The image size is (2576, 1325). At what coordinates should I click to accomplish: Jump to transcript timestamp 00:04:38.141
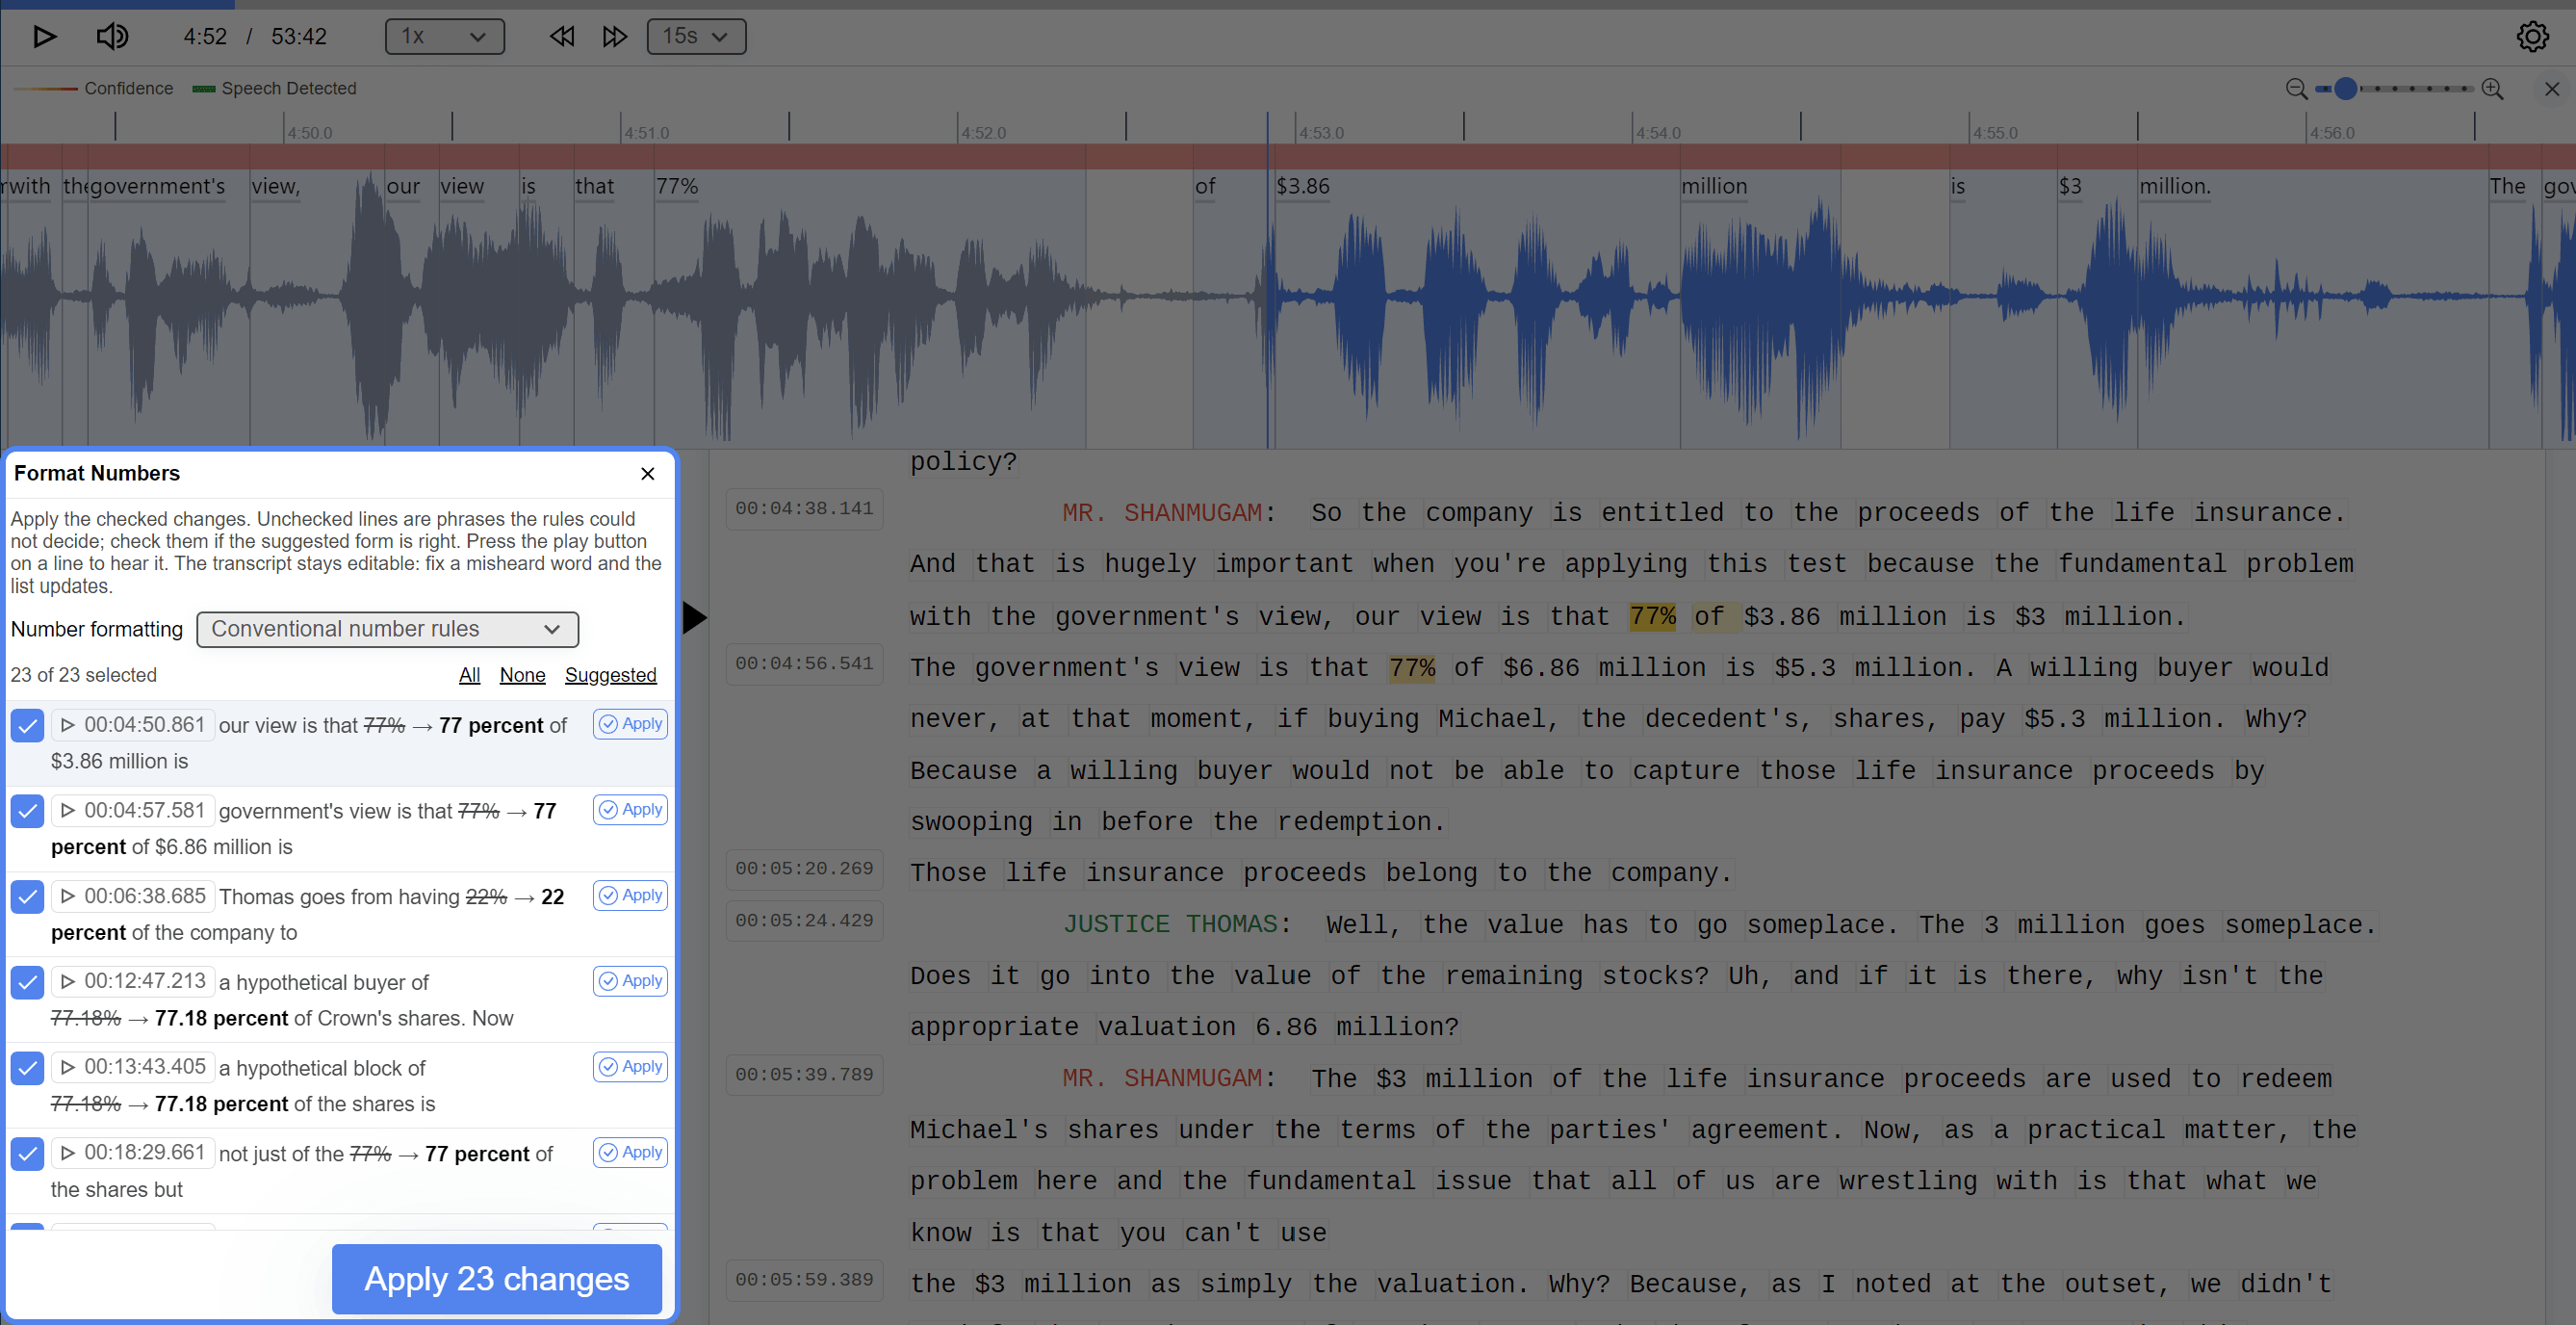click(x=804, y=509)
